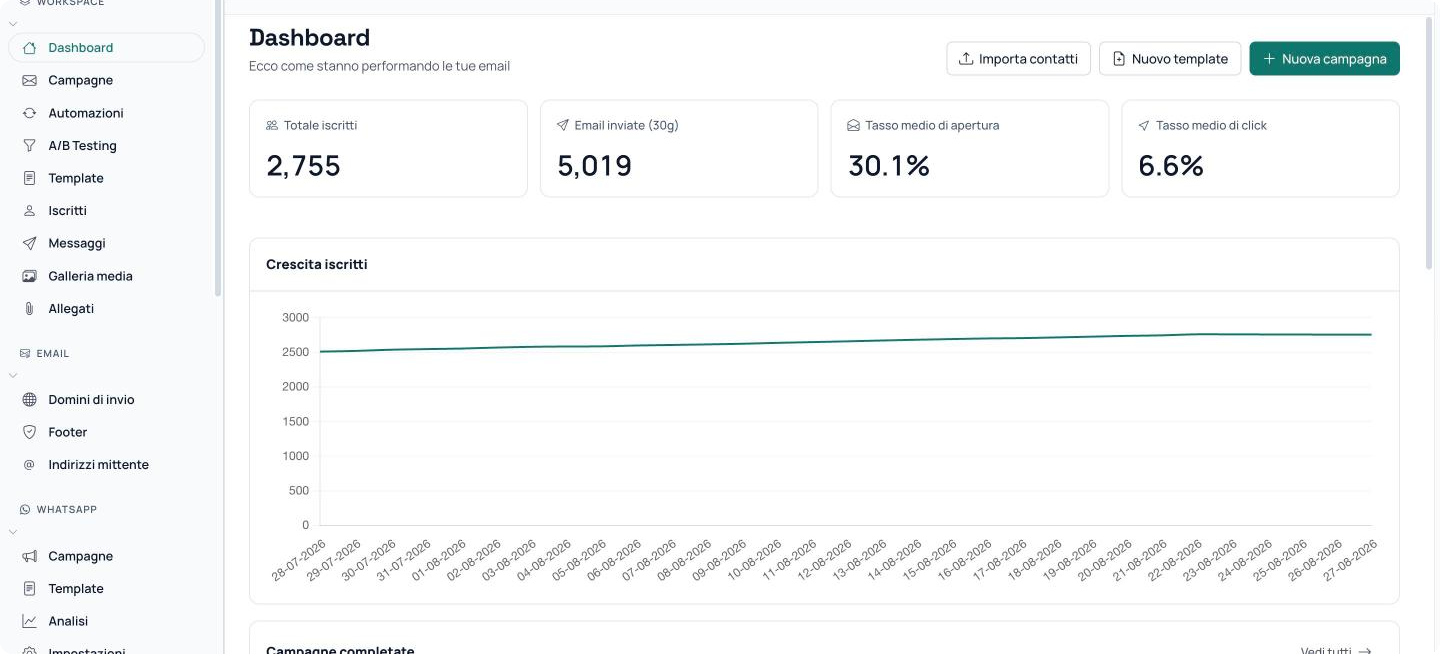Click the 2,755 total subscribers value
Image resolution: width=1440 pixels, height=654 pixels.
(x=303, y=166)
